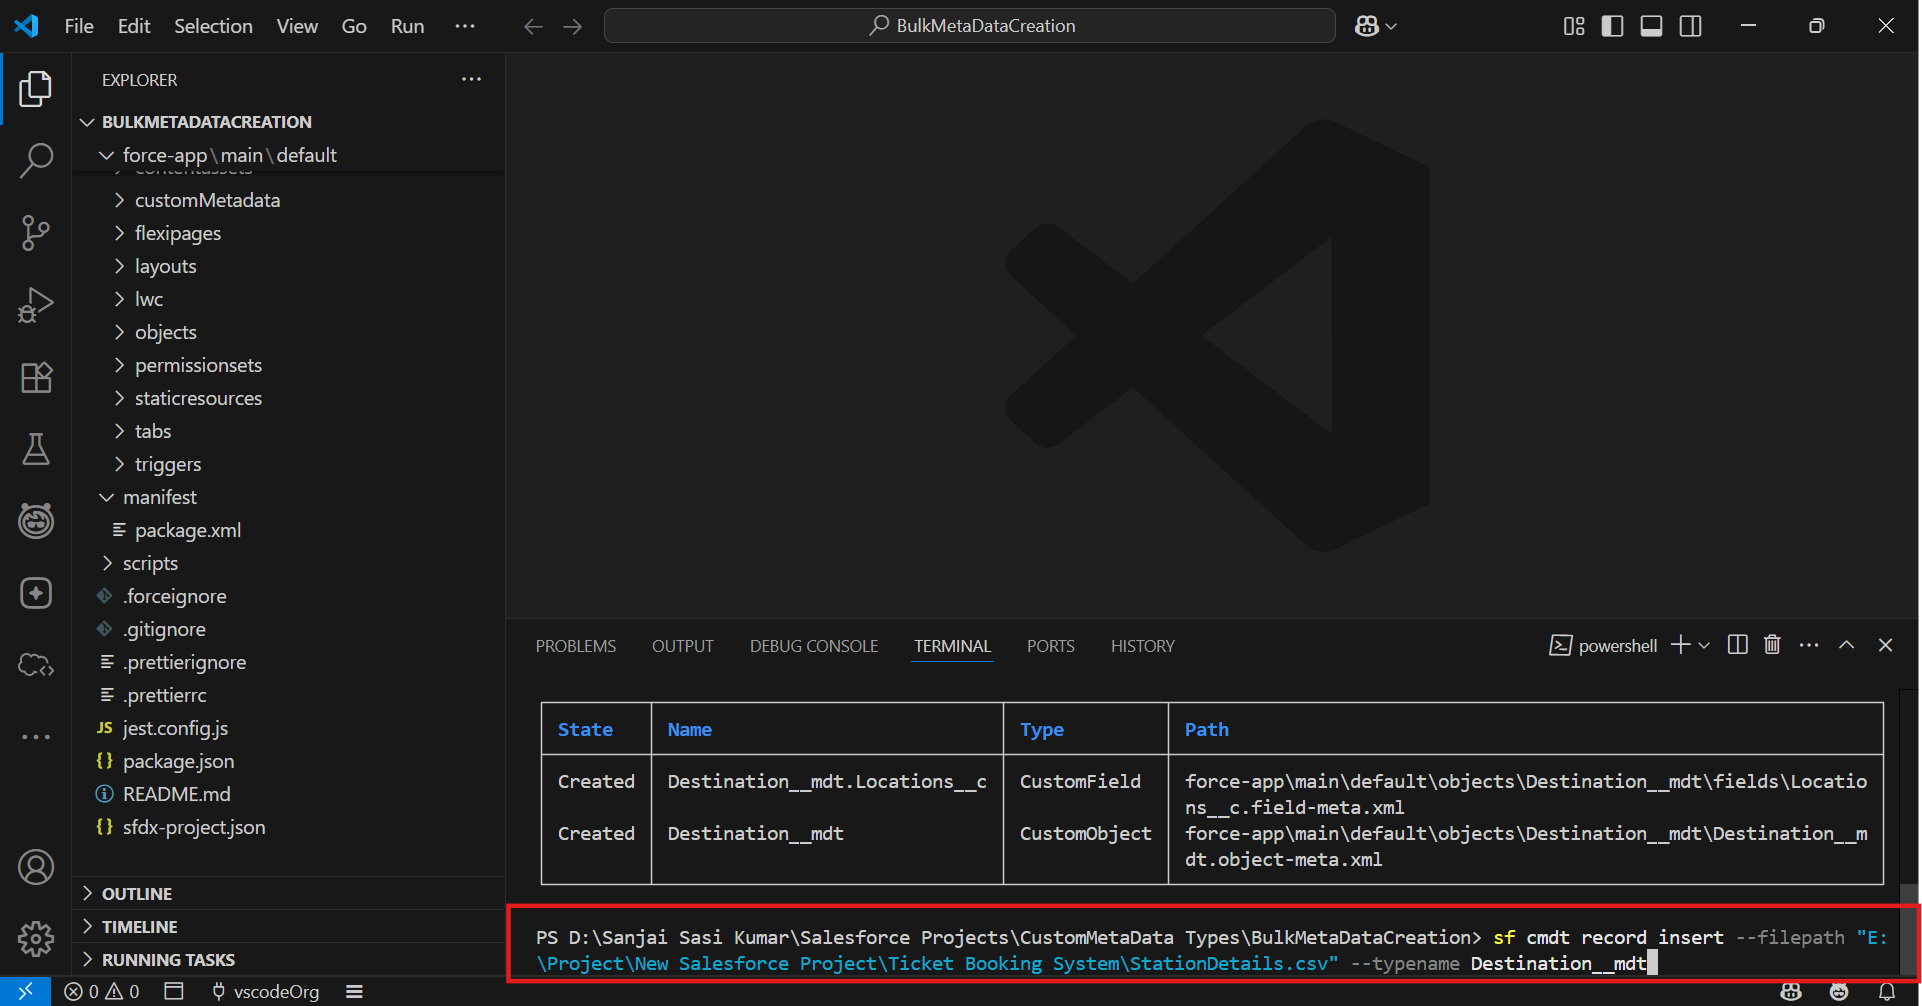The height and width of the screenshot is (1006, 1922).
Task: Open the Testing flask view
Action: coord(36,450)
